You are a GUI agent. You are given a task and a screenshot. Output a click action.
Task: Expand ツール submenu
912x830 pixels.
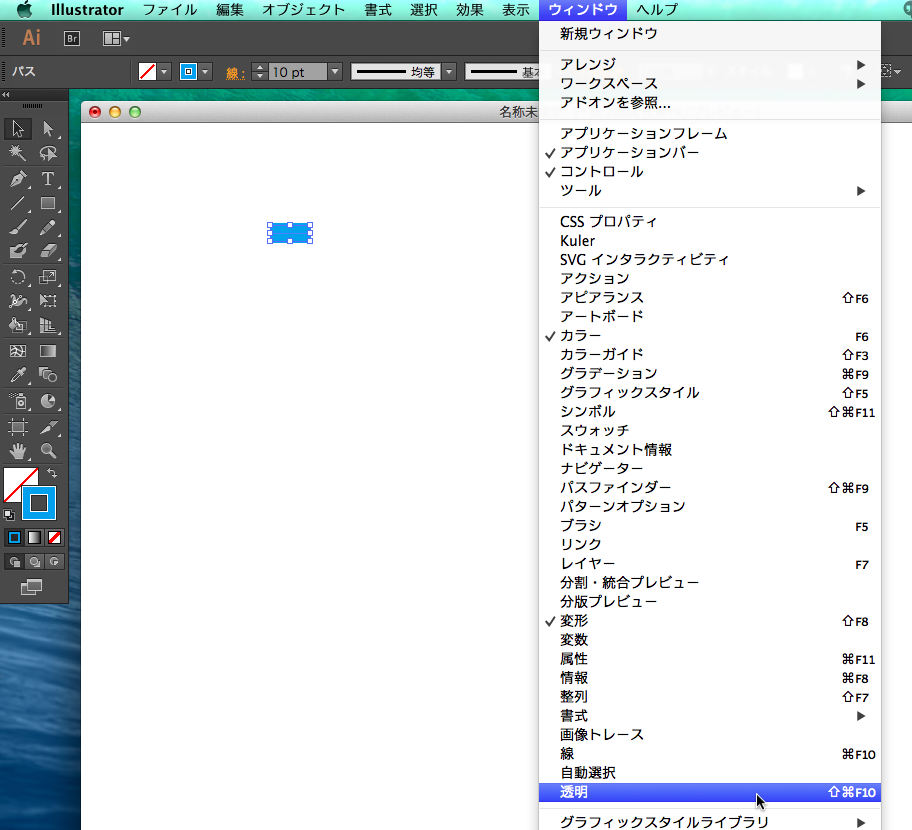pyautogui.click(x=710, y=190)
